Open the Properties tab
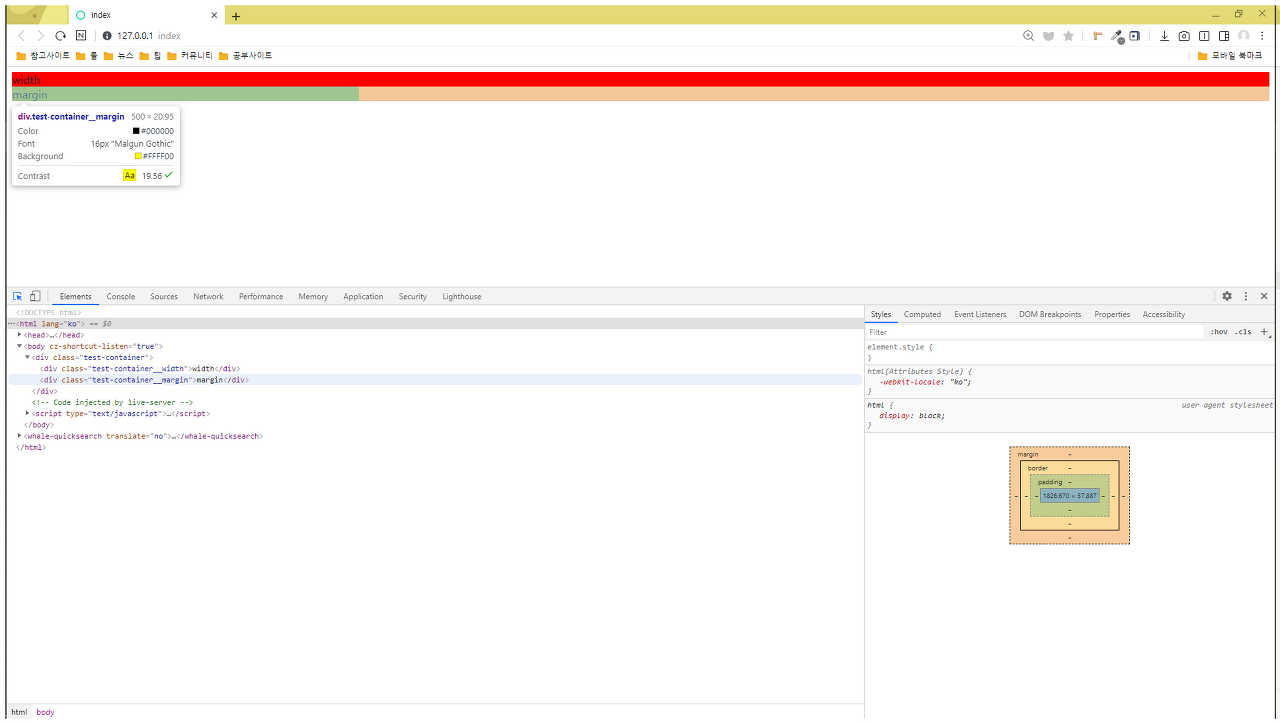The width and height of the screenshot is (1280, 724). coord(1112,314)
